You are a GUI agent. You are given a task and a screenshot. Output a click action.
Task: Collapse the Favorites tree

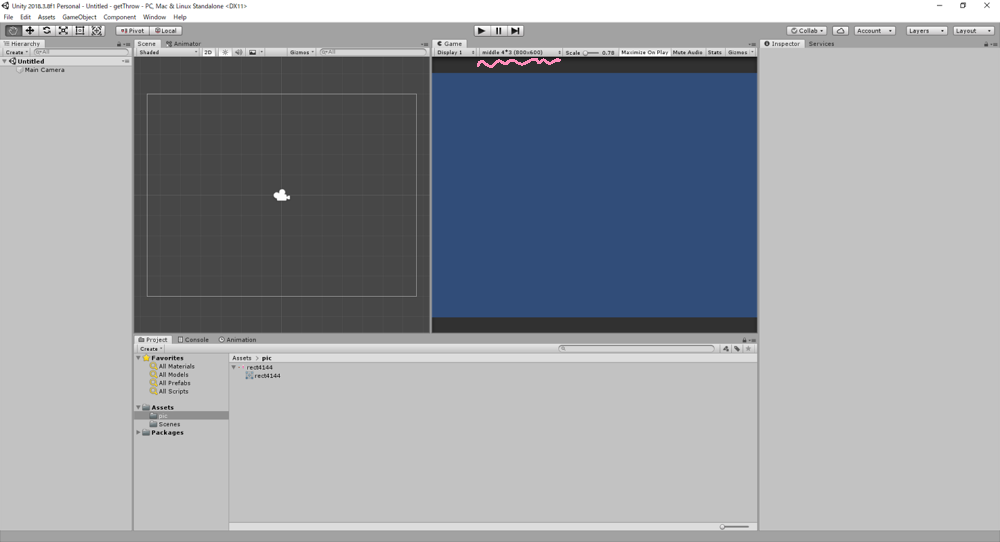(138, 358)
